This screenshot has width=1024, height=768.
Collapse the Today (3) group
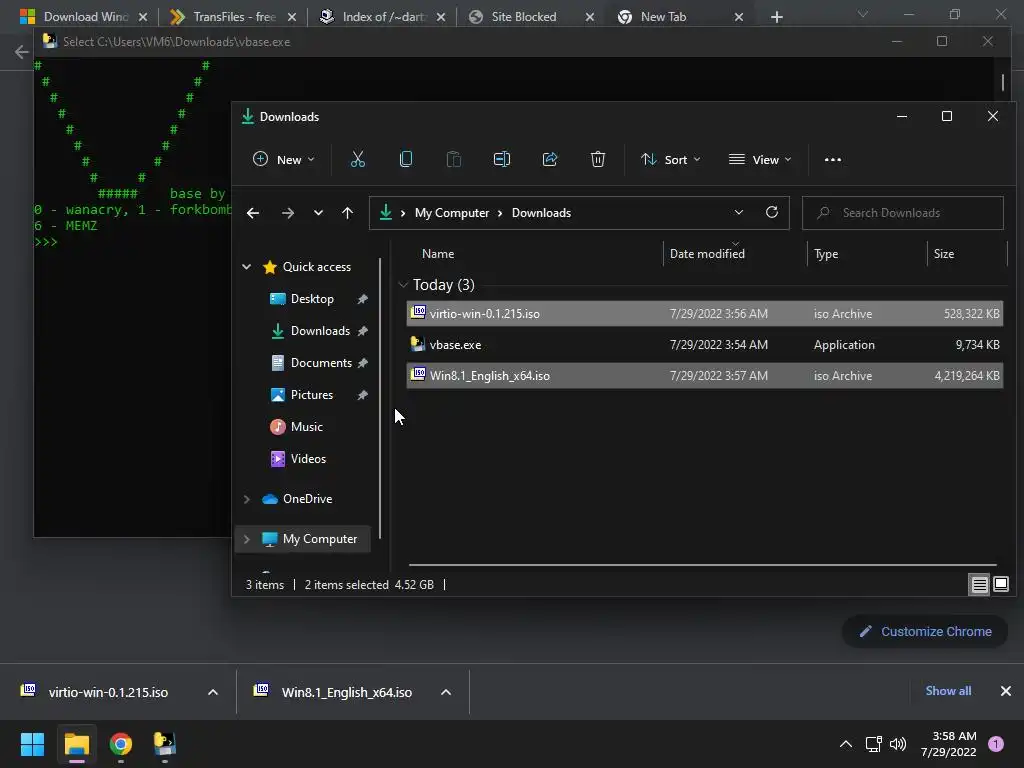(403, 285)
